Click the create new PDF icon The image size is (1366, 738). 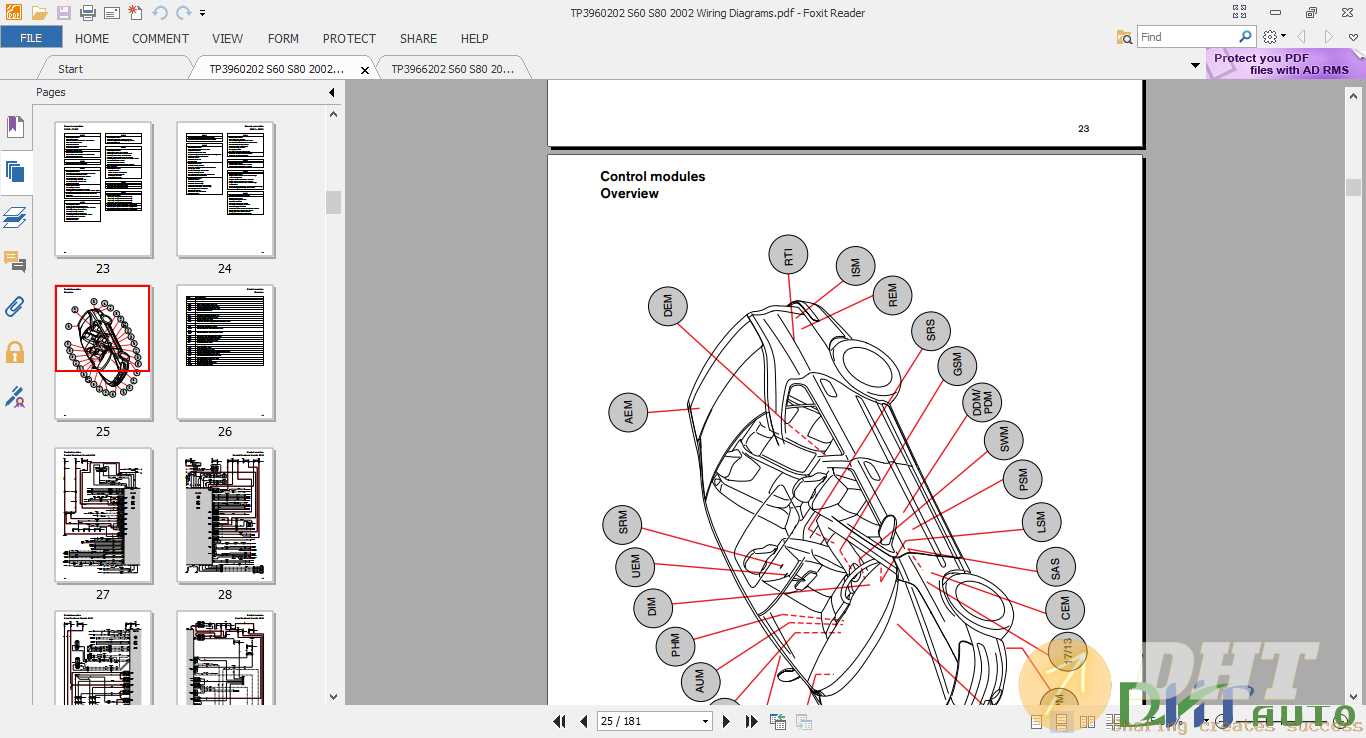tap(136, 13)
